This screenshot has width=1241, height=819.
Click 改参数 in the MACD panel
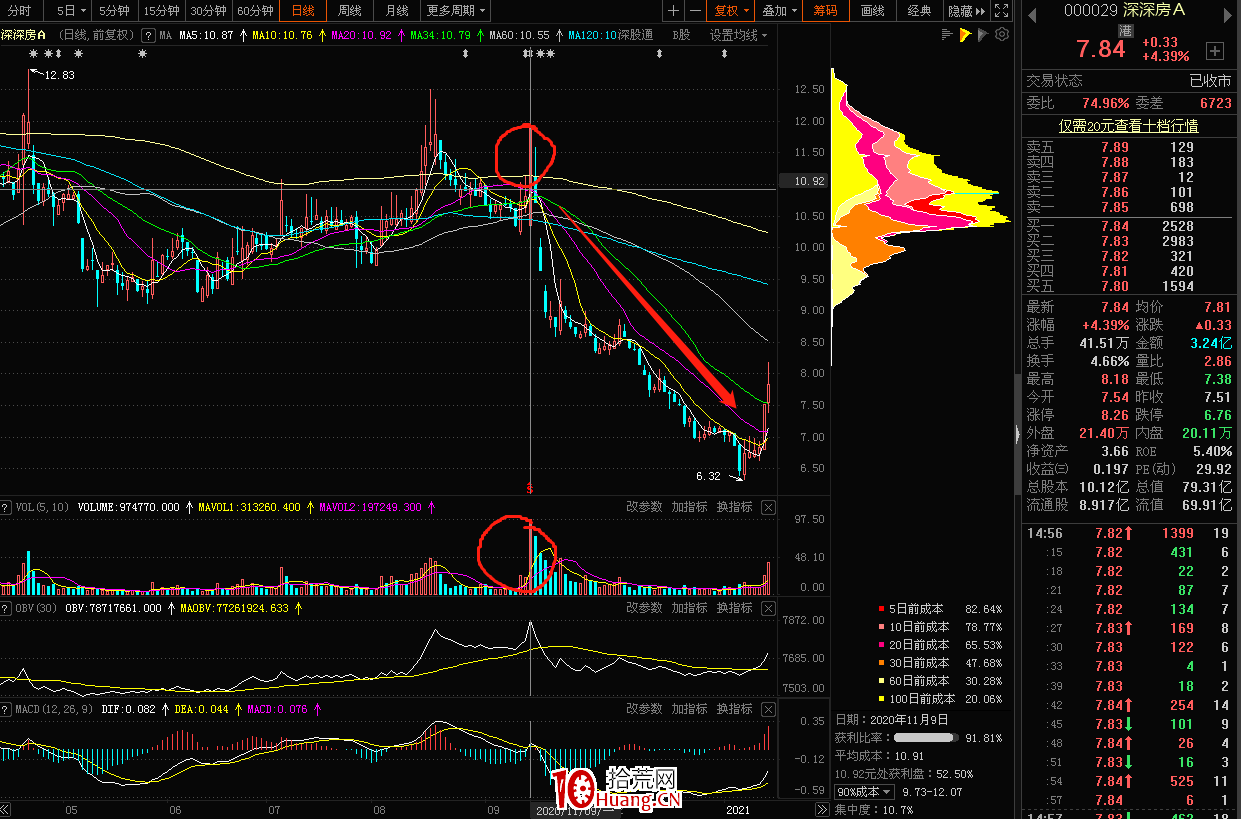(644, 708)
